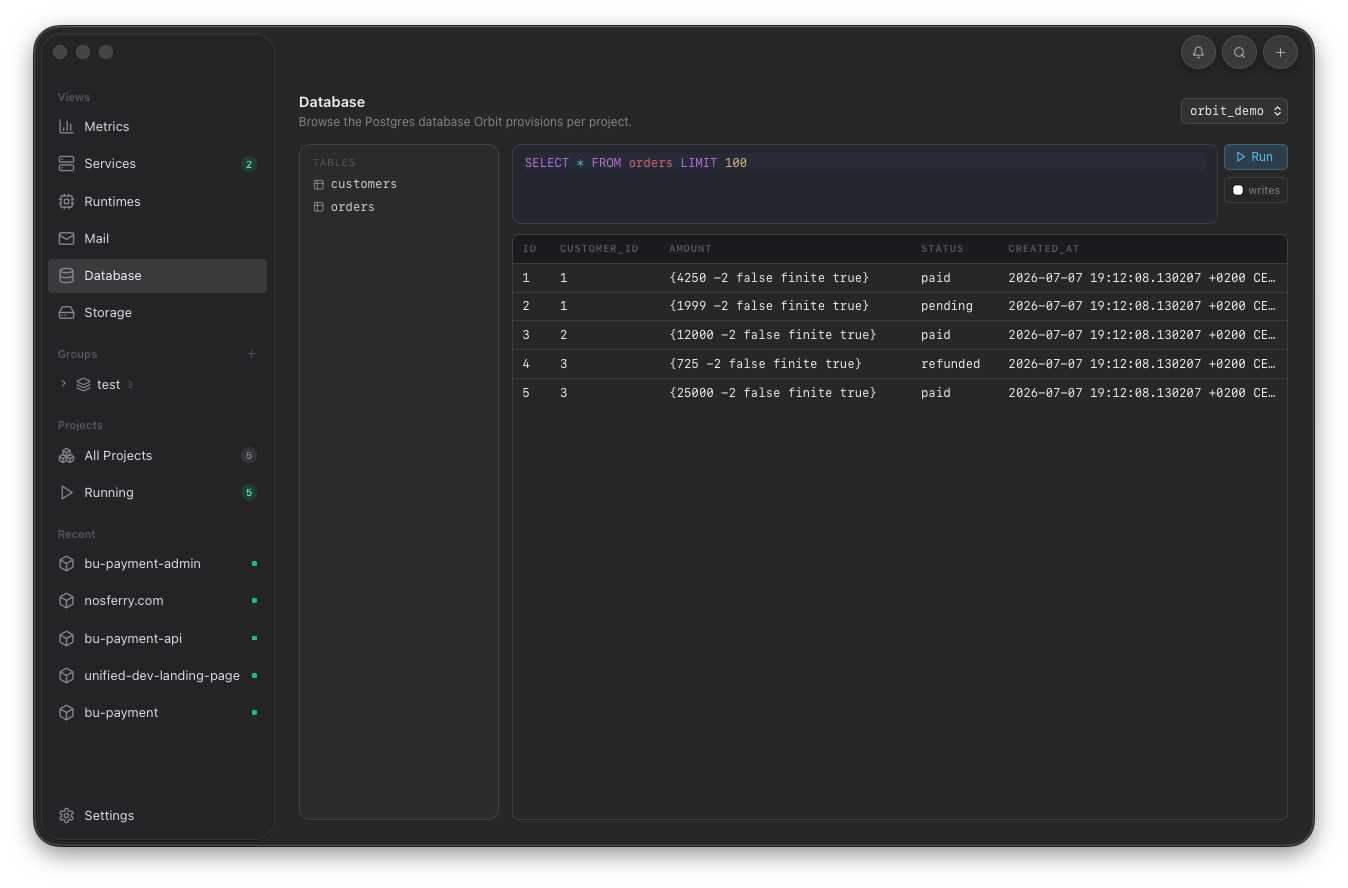Image resolution: width=1348 pixels, height=888 pixels.
Task: Click the All Projects cubes icon
Action: (66, 455)
